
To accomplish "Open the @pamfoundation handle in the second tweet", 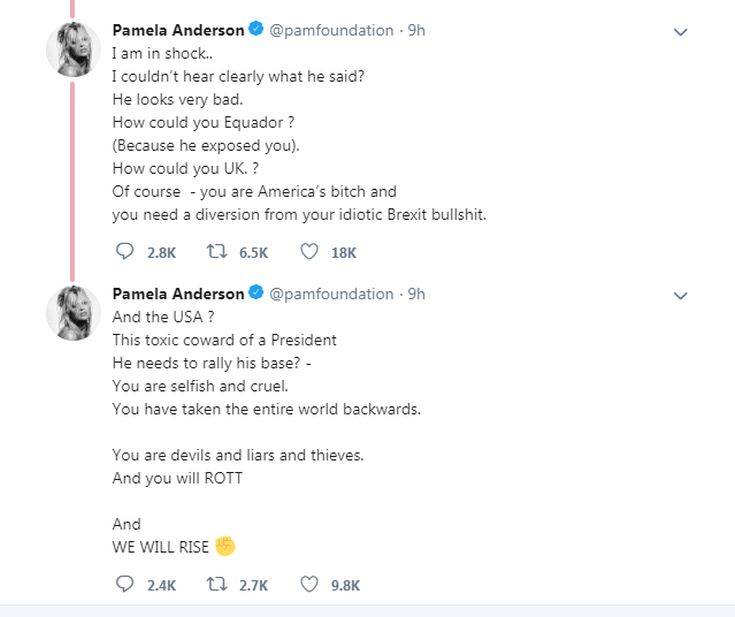I will (x=331, y=294).
